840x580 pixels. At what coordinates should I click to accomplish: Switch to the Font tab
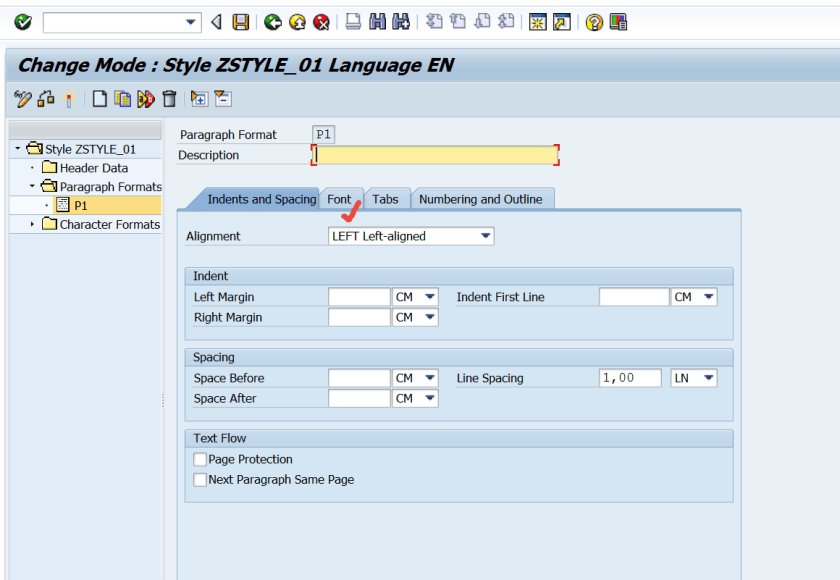(x=339, y=199)
